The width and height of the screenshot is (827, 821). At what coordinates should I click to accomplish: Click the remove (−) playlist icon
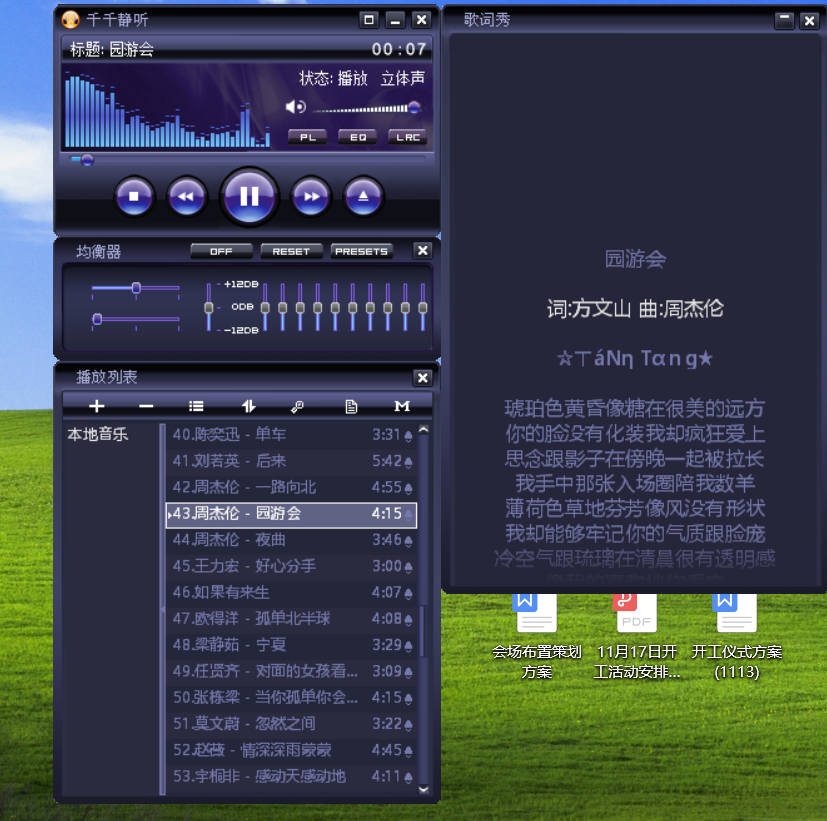[146, 406]
